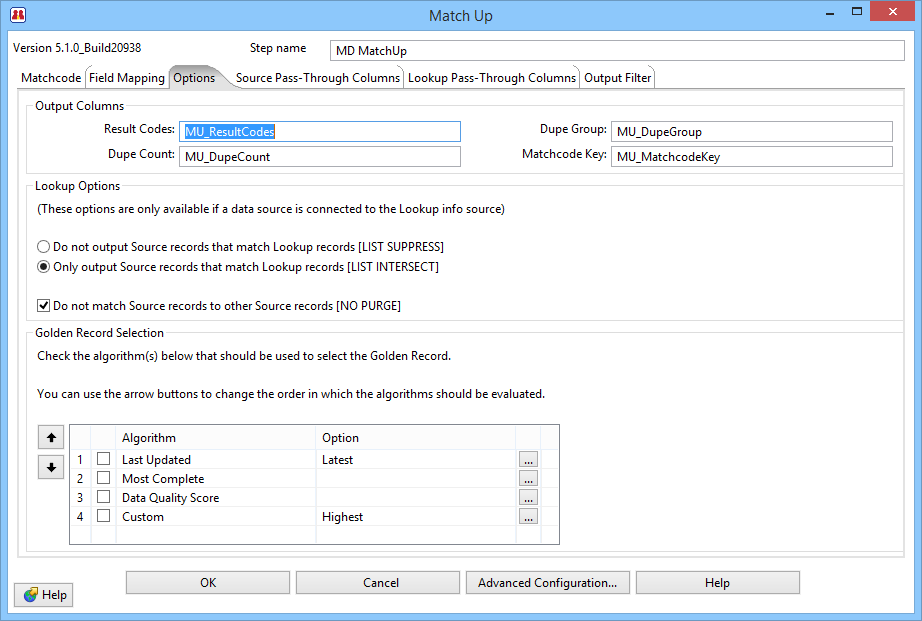Check the Most Complete algorithm box
The image size is (922, 621).
104,479
